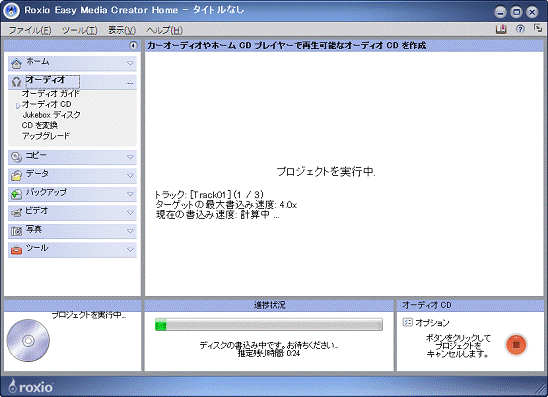This screenshot has height=397, width=548.
Task: Click the 推定残り時間 0:24 text
Action: pyautogui.click(x=269, y=353)
